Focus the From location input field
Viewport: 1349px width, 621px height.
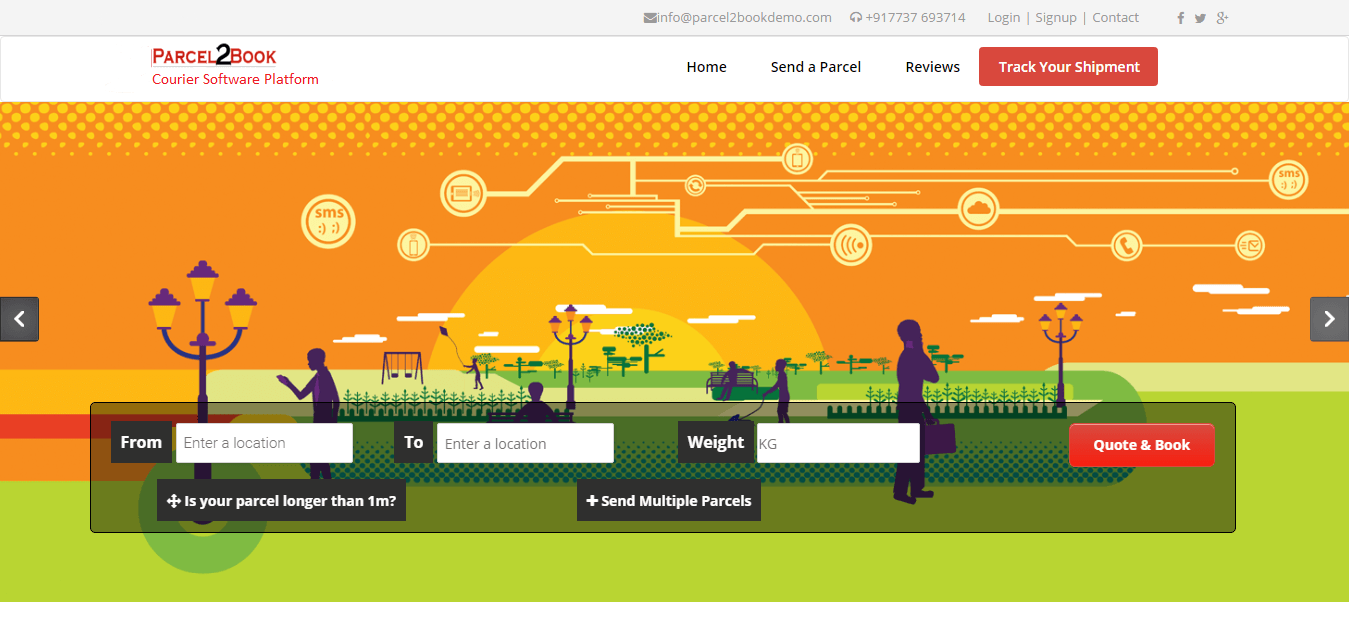(x=264, y=443)
